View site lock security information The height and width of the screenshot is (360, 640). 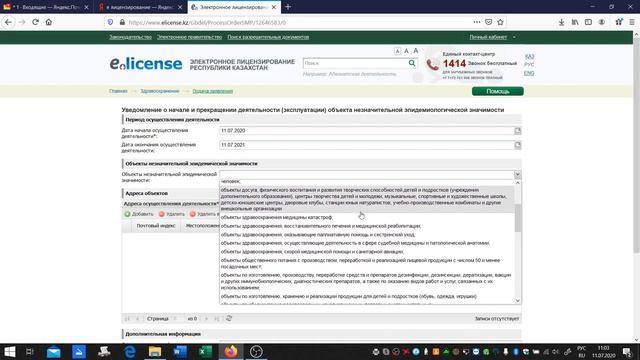(x=122, y=22)
